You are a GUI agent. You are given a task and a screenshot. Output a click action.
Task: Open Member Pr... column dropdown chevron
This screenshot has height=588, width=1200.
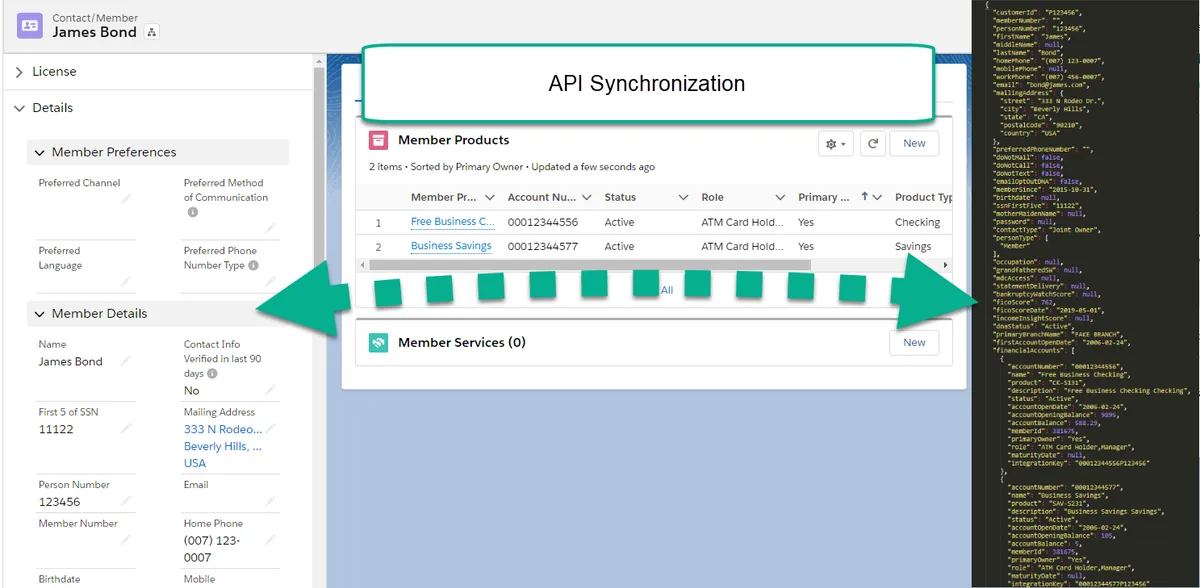tap(490, 198)
